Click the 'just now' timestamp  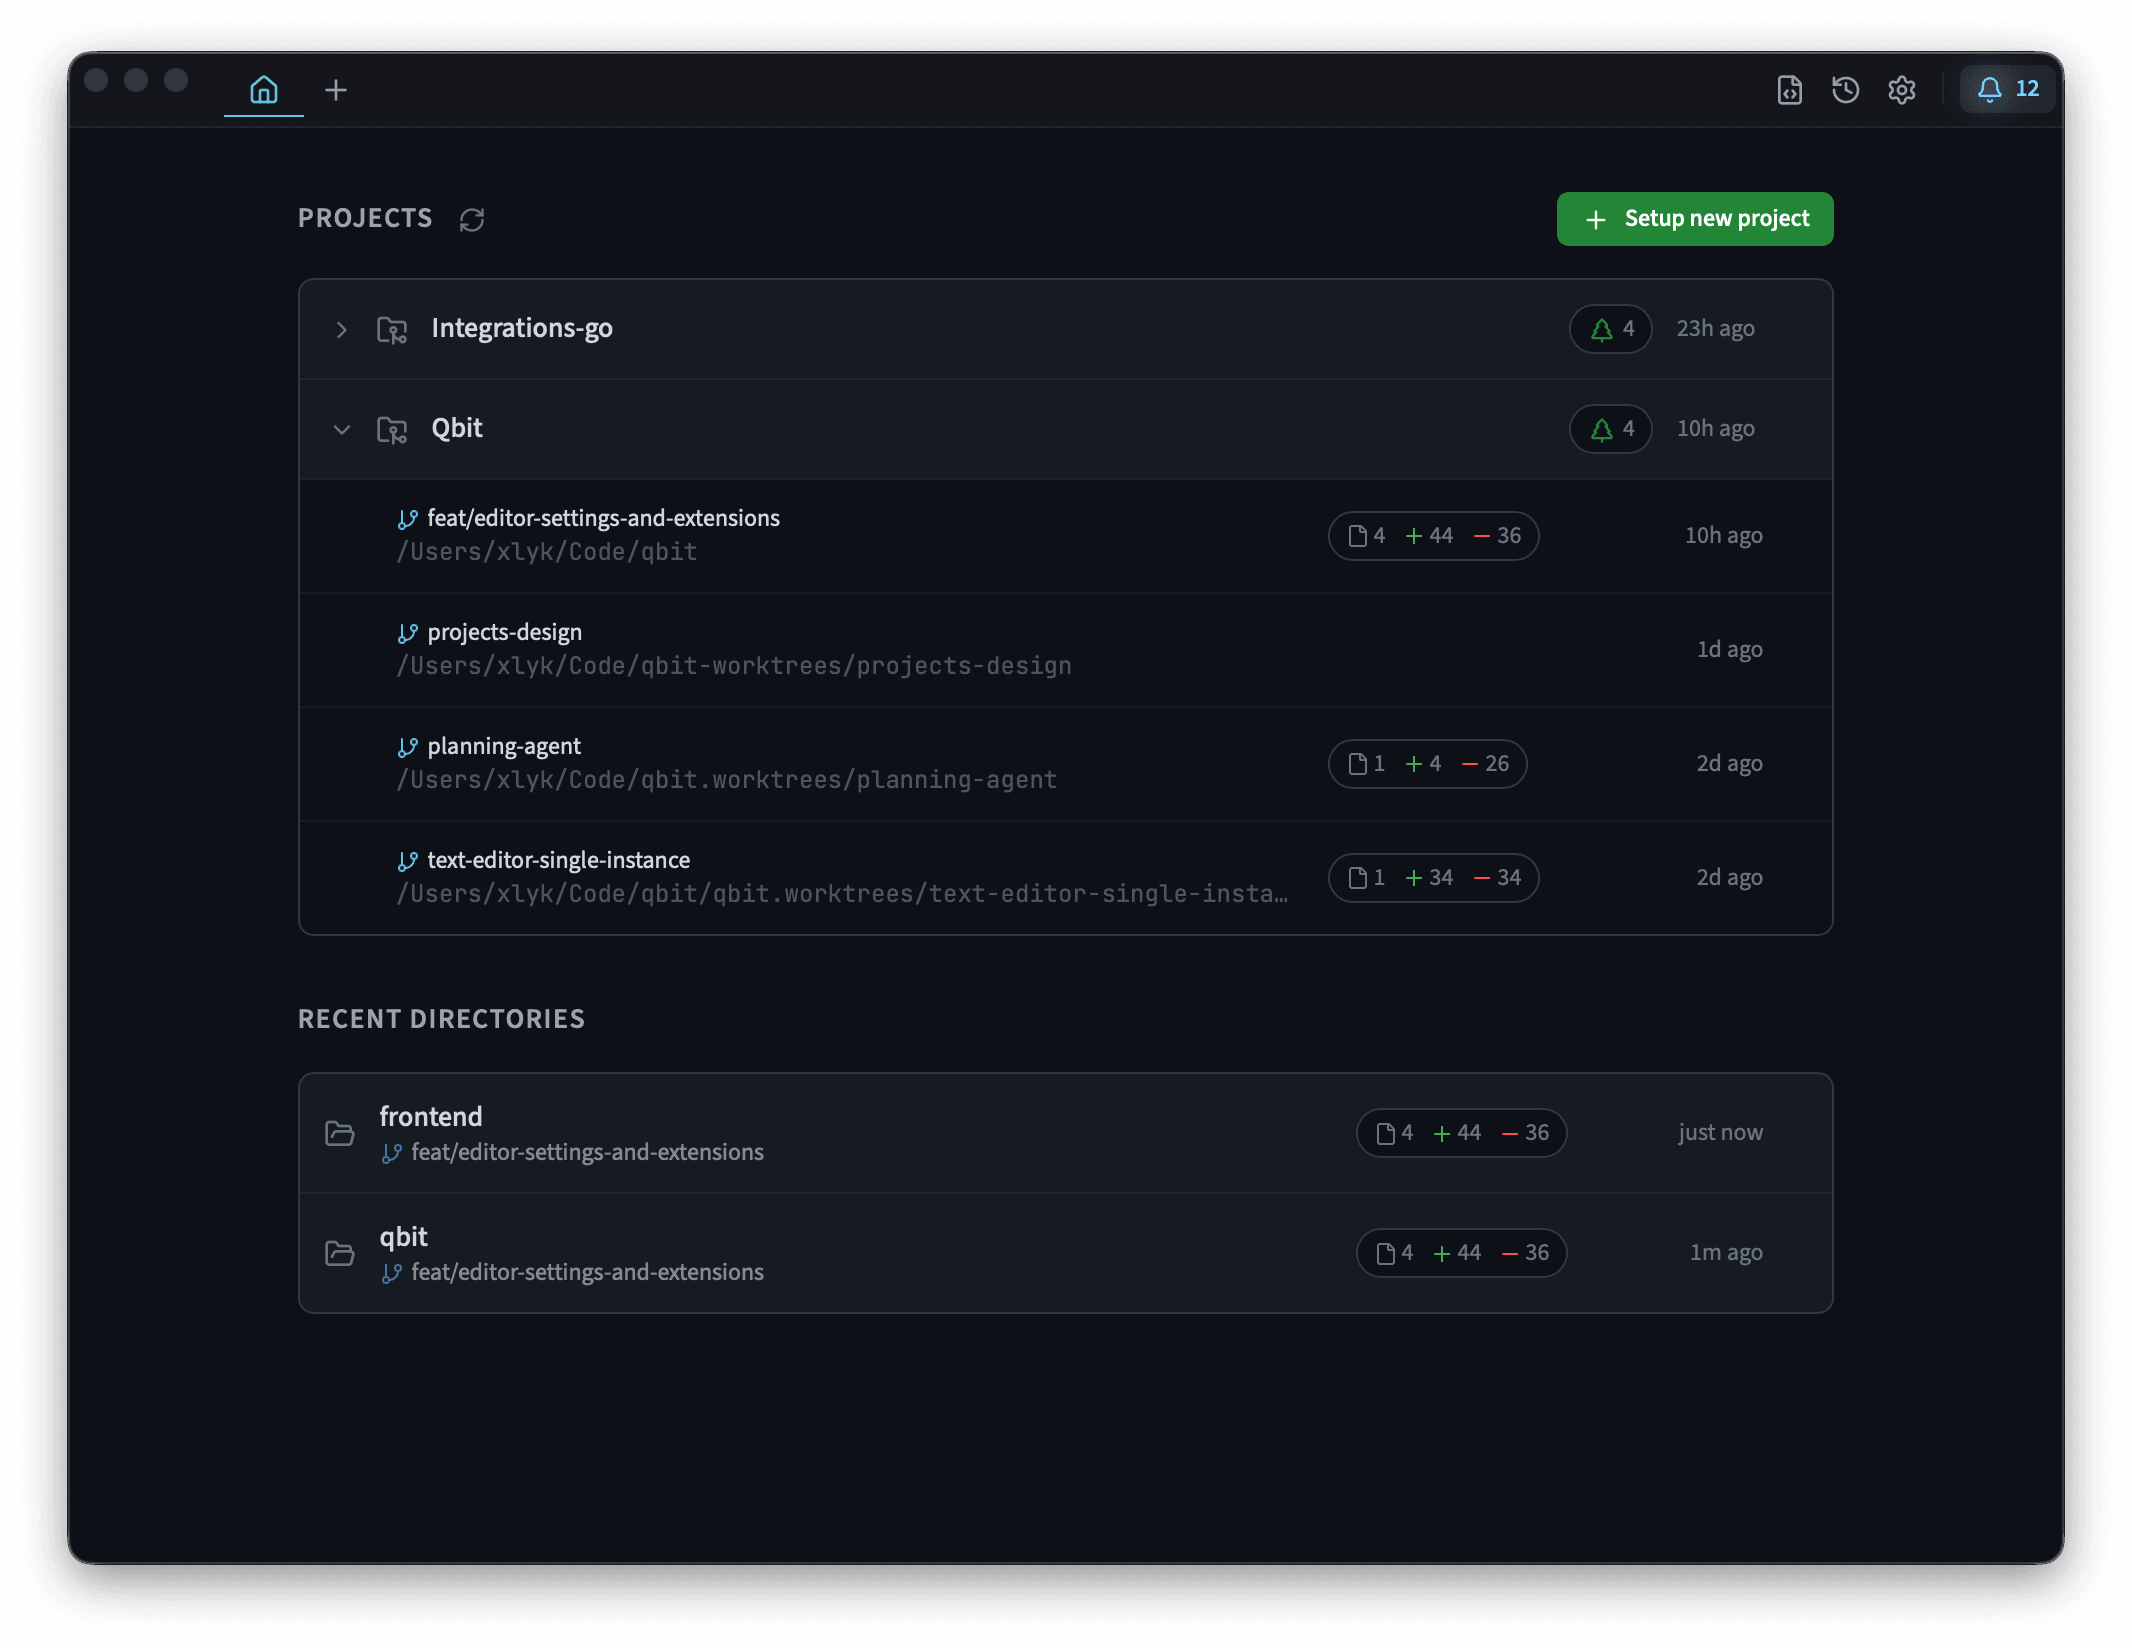coord(1720,1133)
